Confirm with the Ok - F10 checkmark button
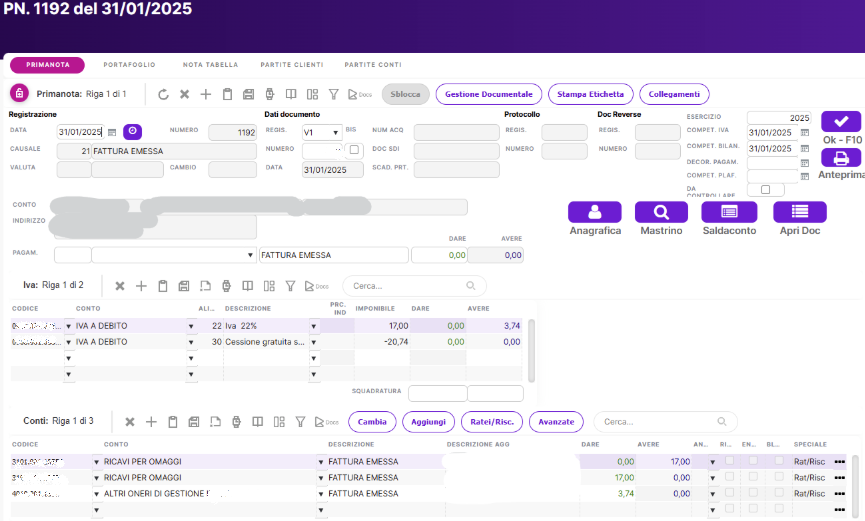Screen dimensions: 865x521 (x=841, y=121)
